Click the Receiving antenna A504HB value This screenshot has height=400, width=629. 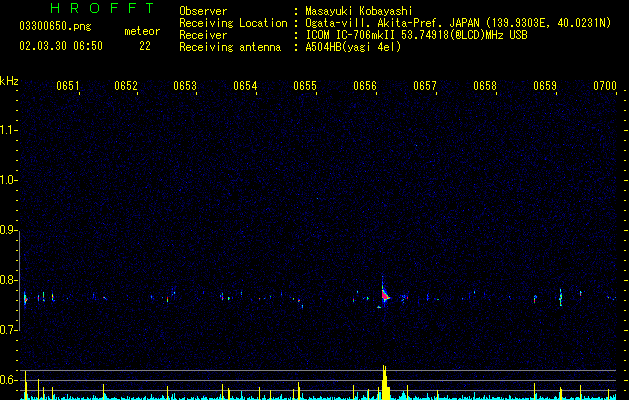pyautogui.click(x=353, y=47)
